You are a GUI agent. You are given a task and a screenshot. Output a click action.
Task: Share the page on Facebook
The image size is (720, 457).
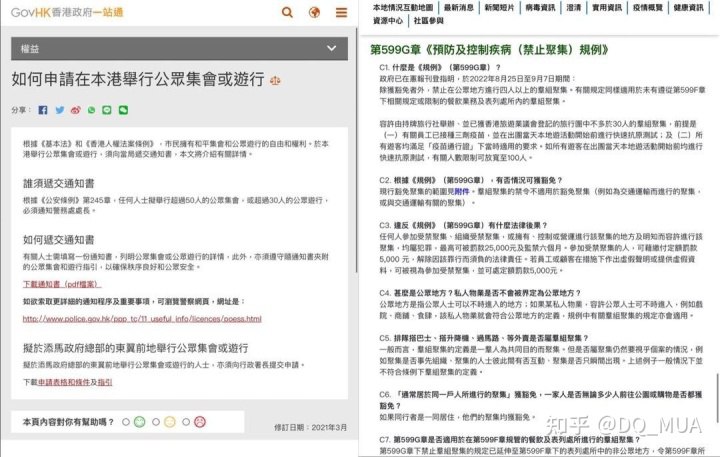click(44, 110)
